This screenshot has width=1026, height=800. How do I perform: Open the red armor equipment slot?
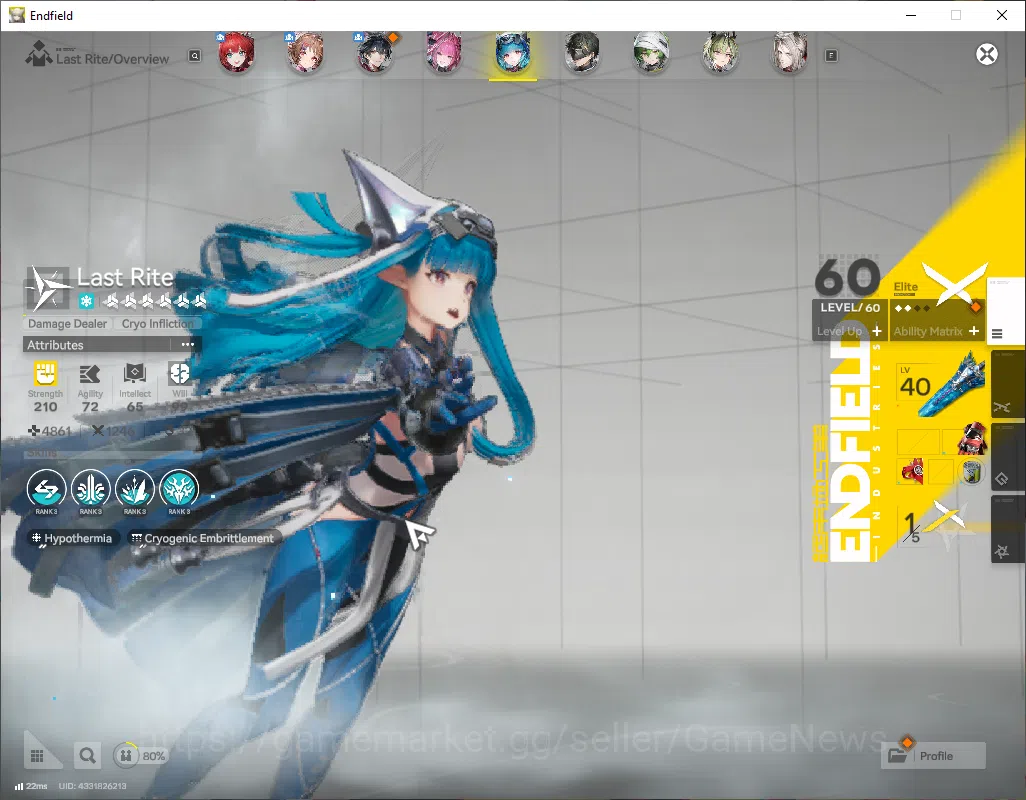(x=972, y=439)
